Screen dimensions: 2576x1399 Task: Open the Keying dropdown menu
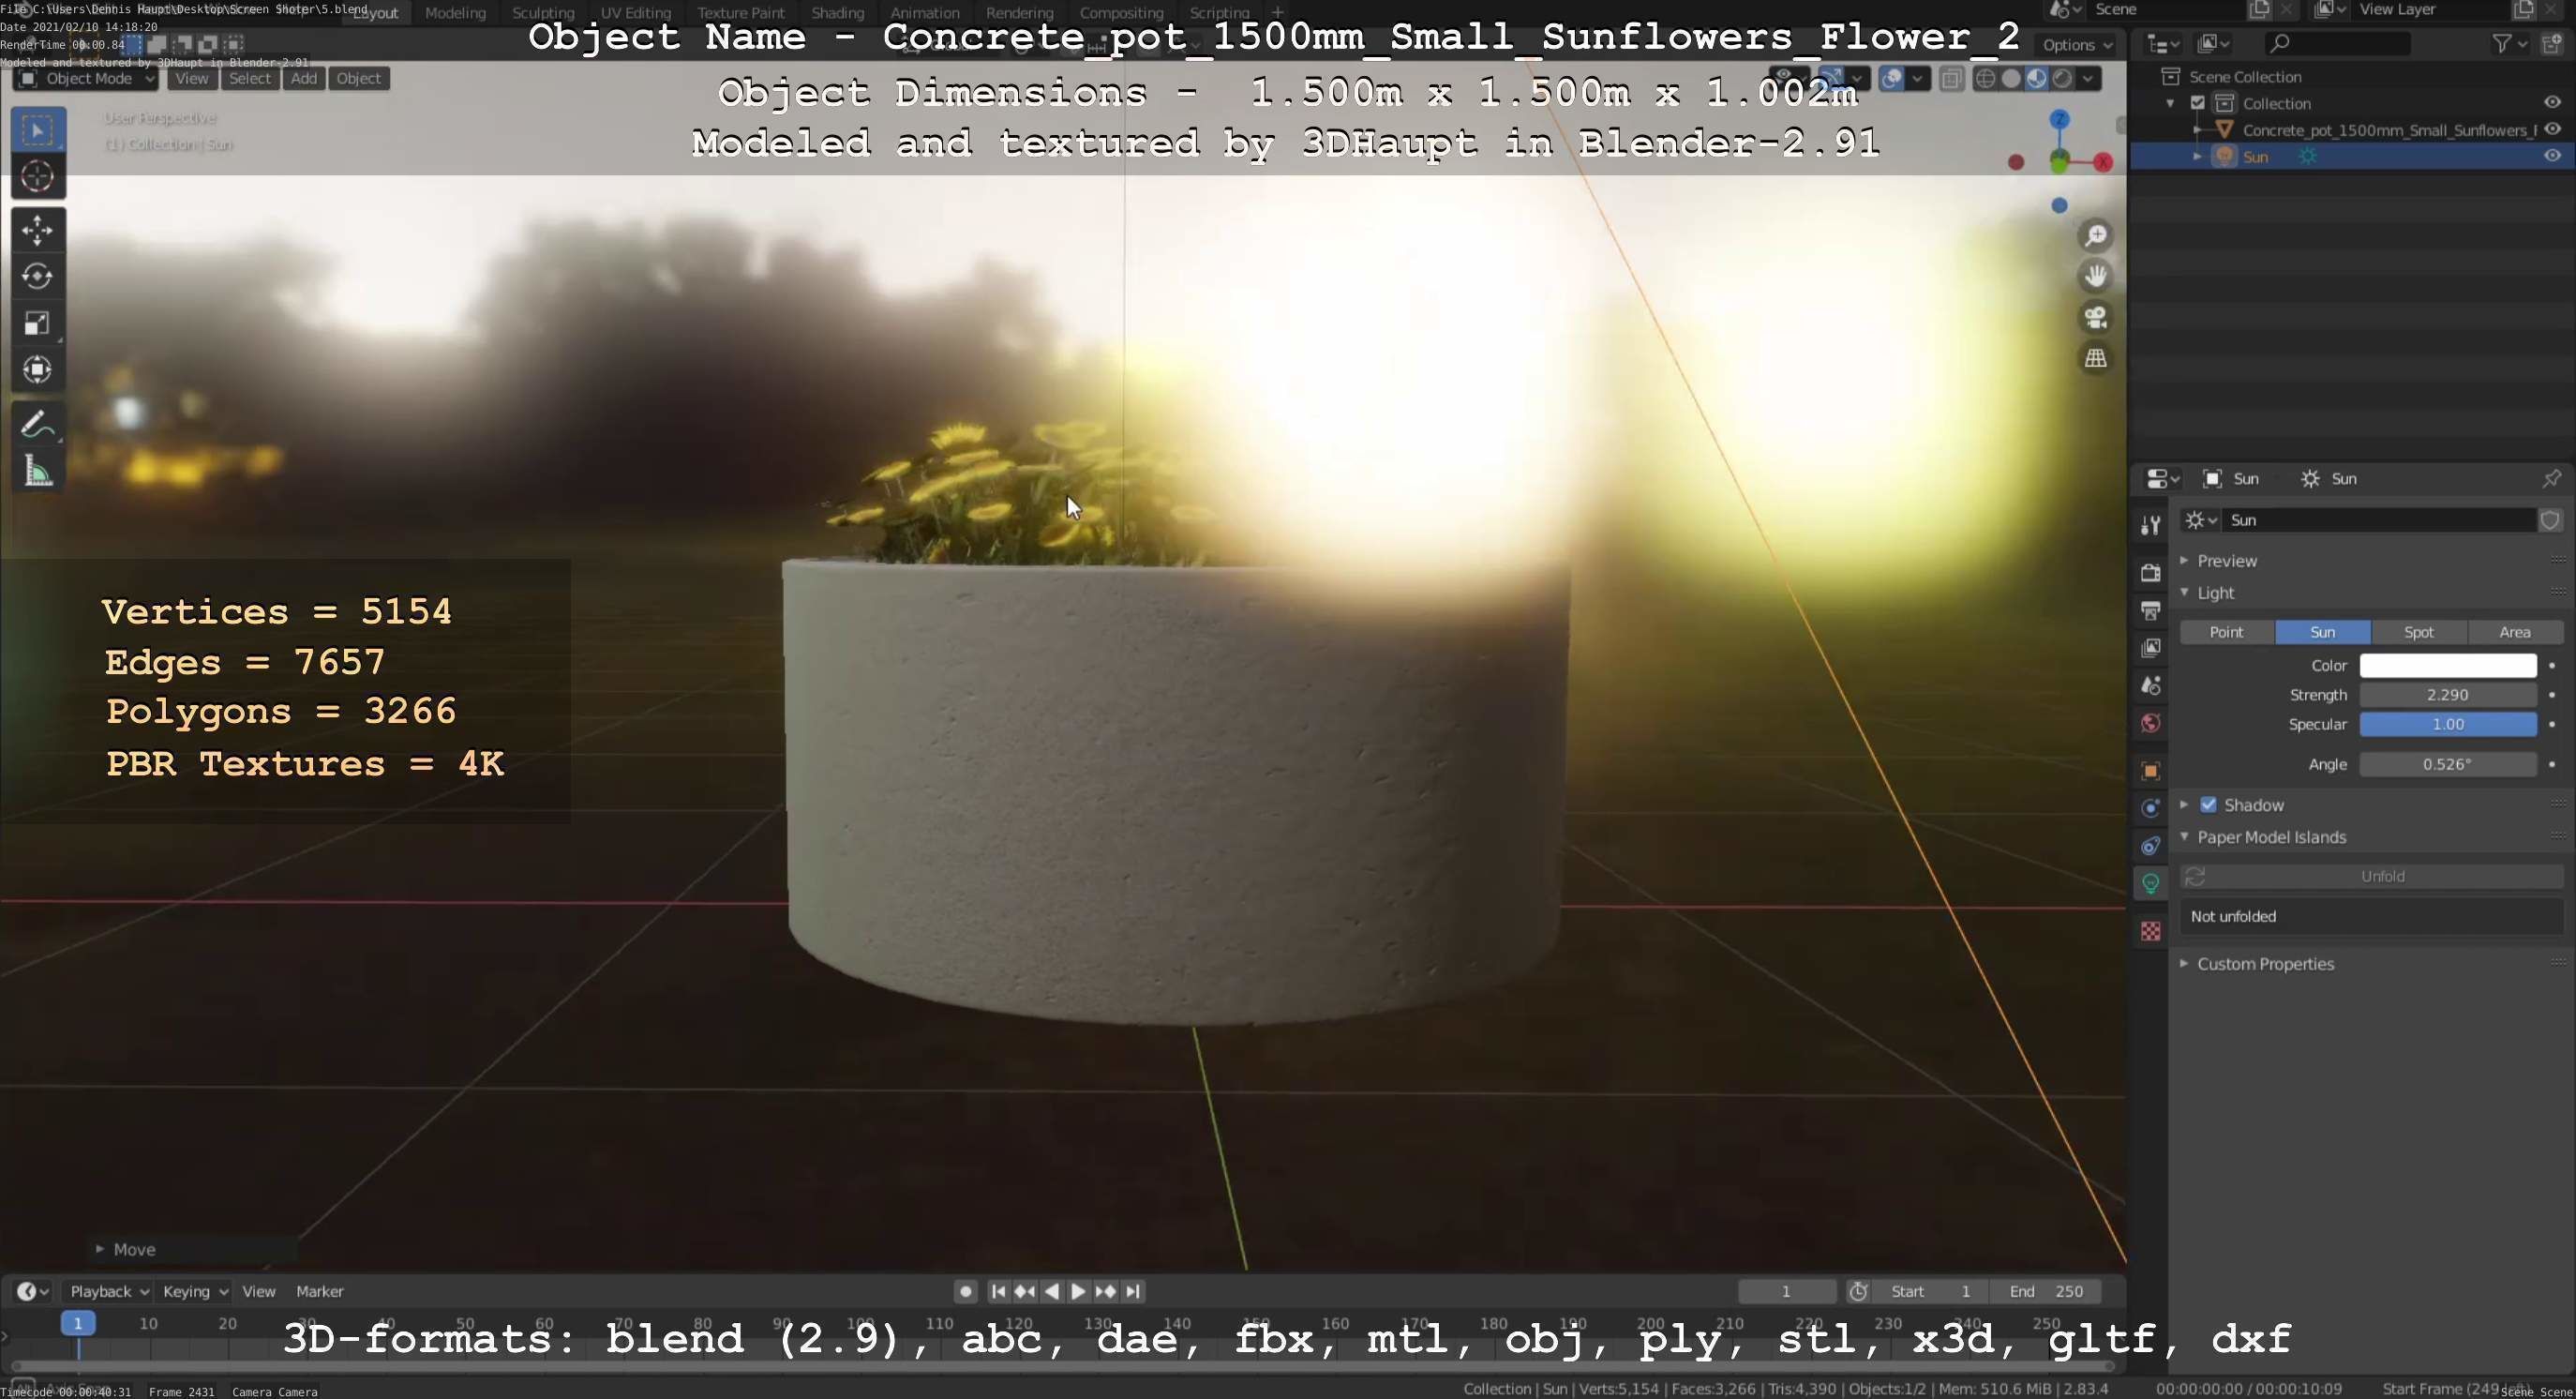coord(194,1291)
